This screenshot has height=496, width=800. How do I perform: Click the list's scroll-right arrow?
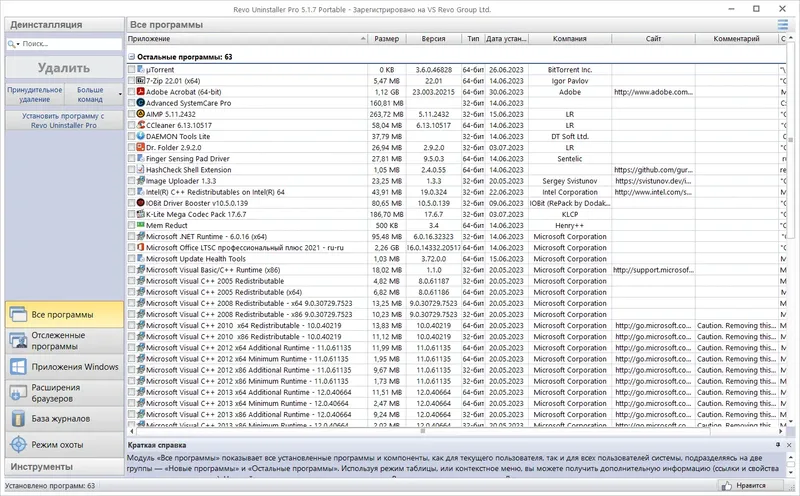[783, 431]
